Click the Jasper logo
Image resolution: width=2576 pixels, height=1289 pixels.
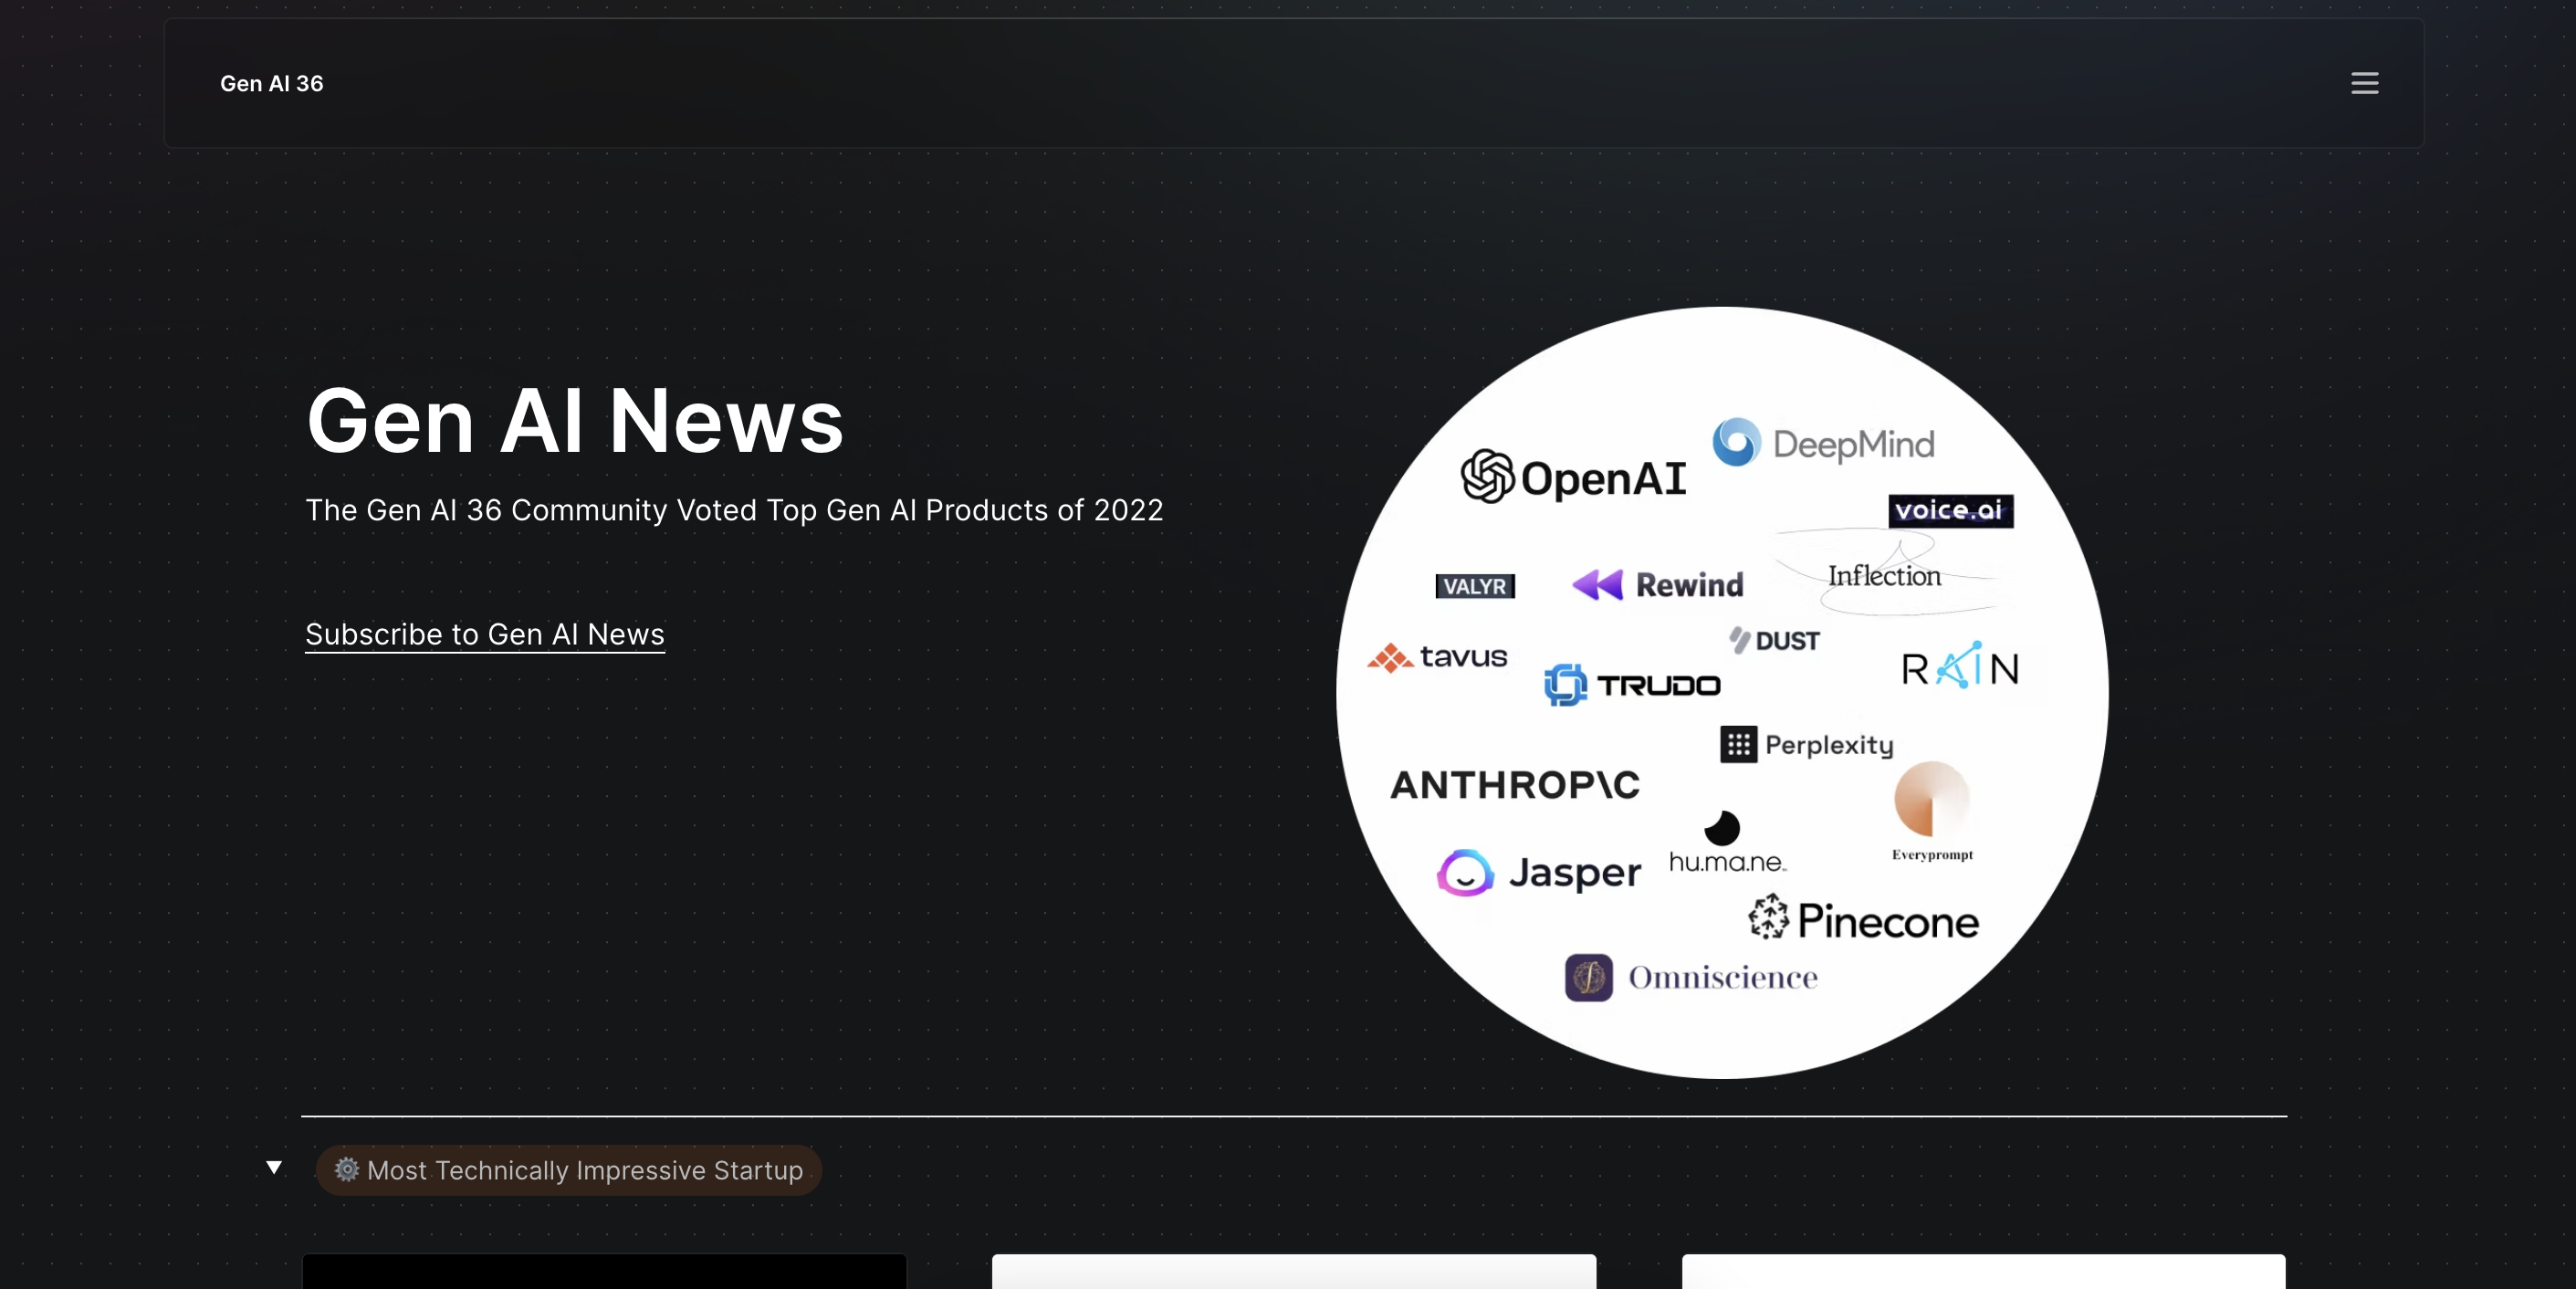(1538, 873)
